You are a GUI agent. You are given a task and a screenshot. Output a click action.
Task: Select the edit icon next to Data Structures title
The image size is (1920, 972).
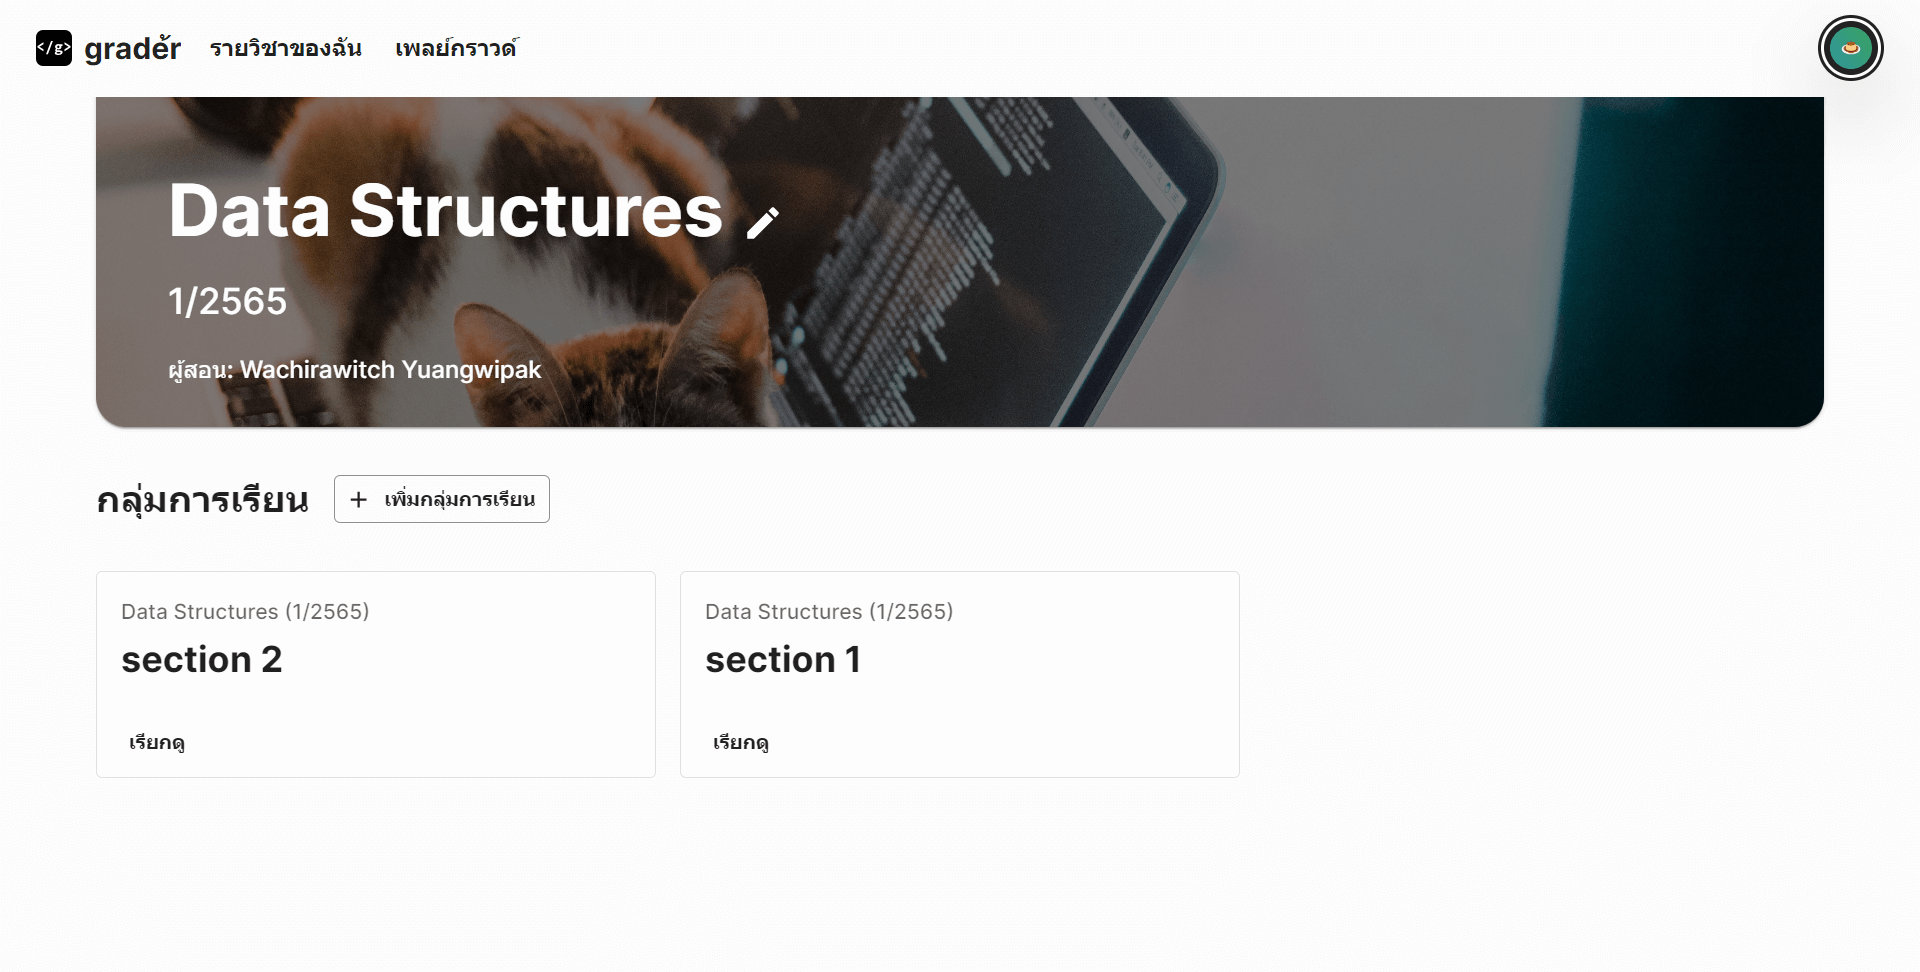coord(764,220)
